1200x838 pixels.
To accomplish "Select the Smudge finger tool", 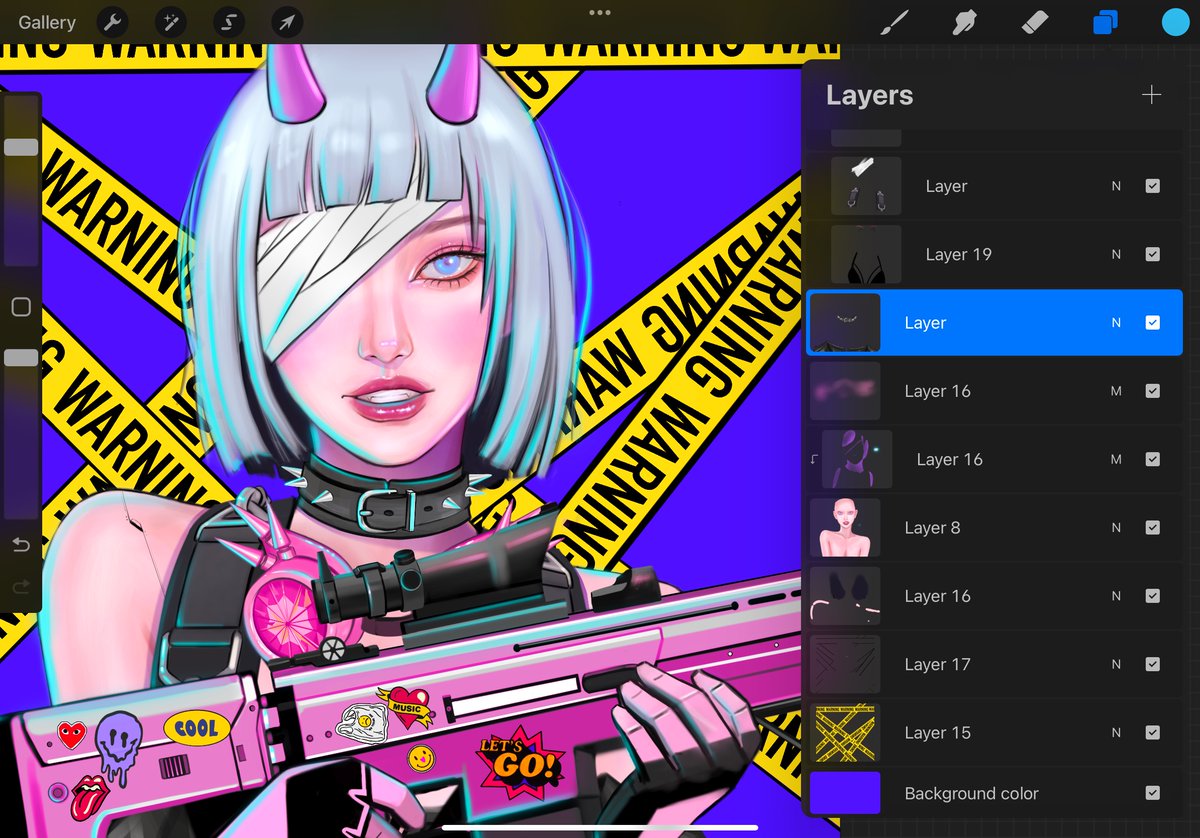I will (x=962, y=22).
